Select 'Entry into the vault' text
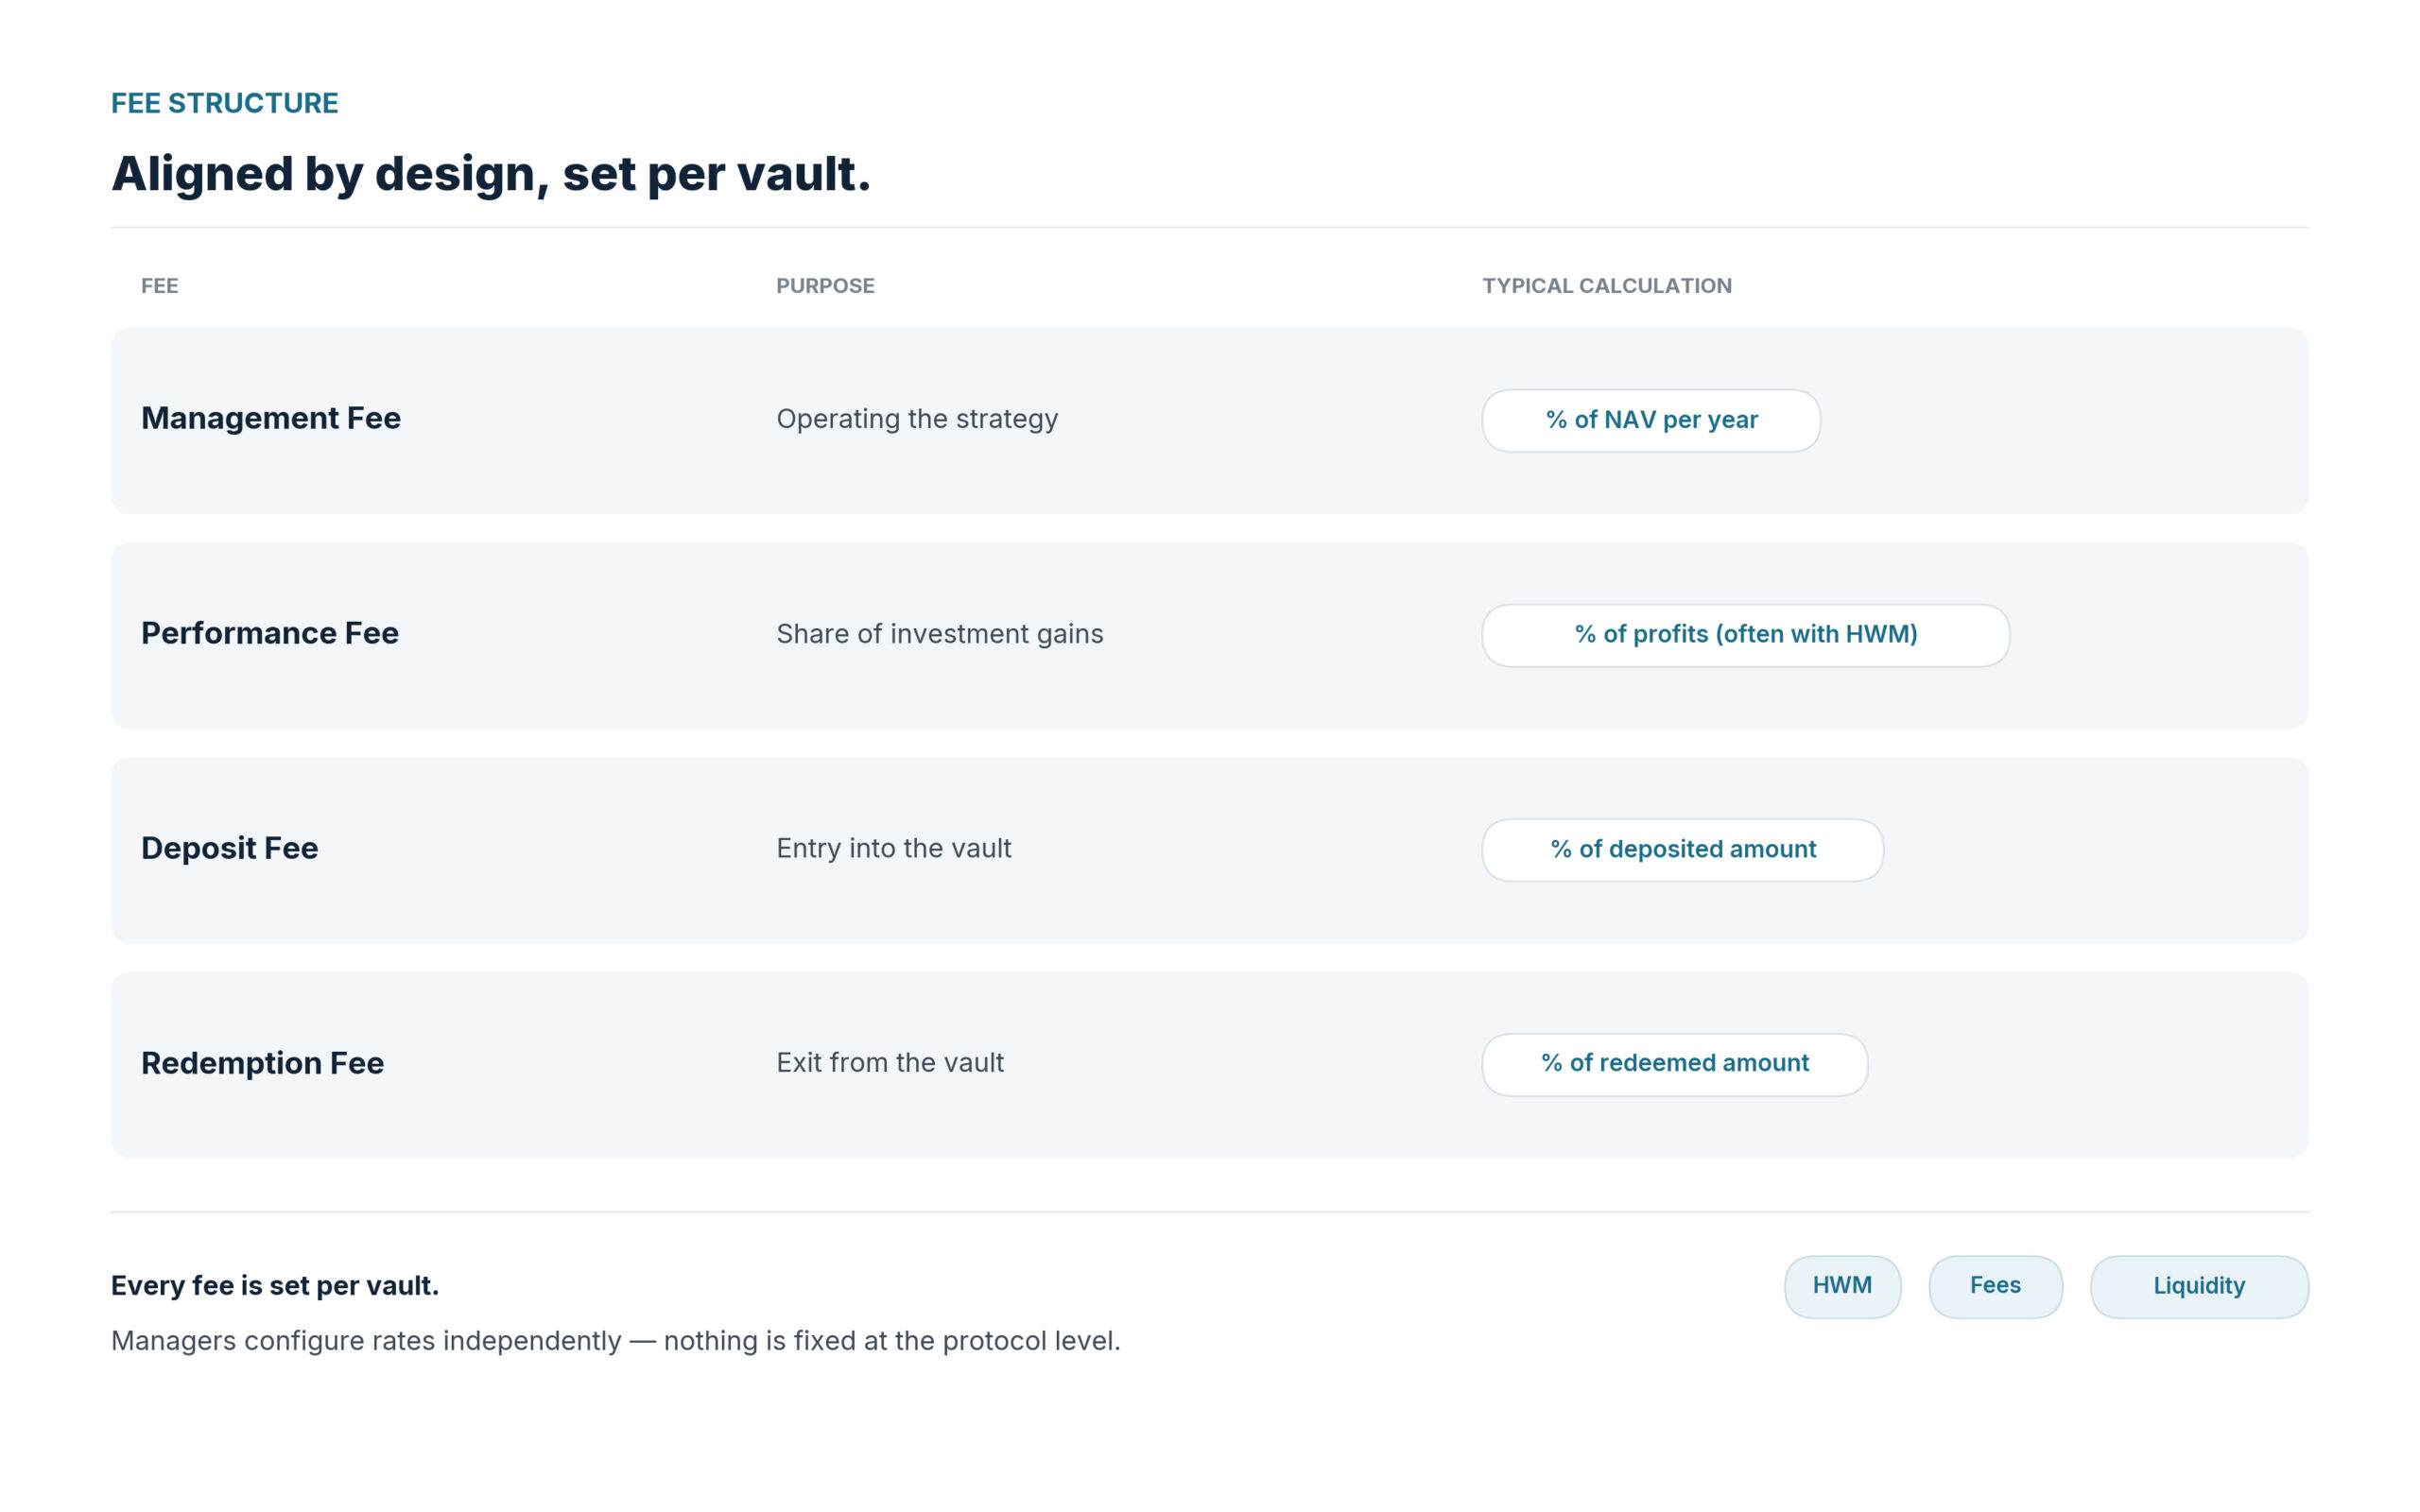The height and width of the screenshot is (1512, 2420). pyautogui.click(x=894, y=848)
